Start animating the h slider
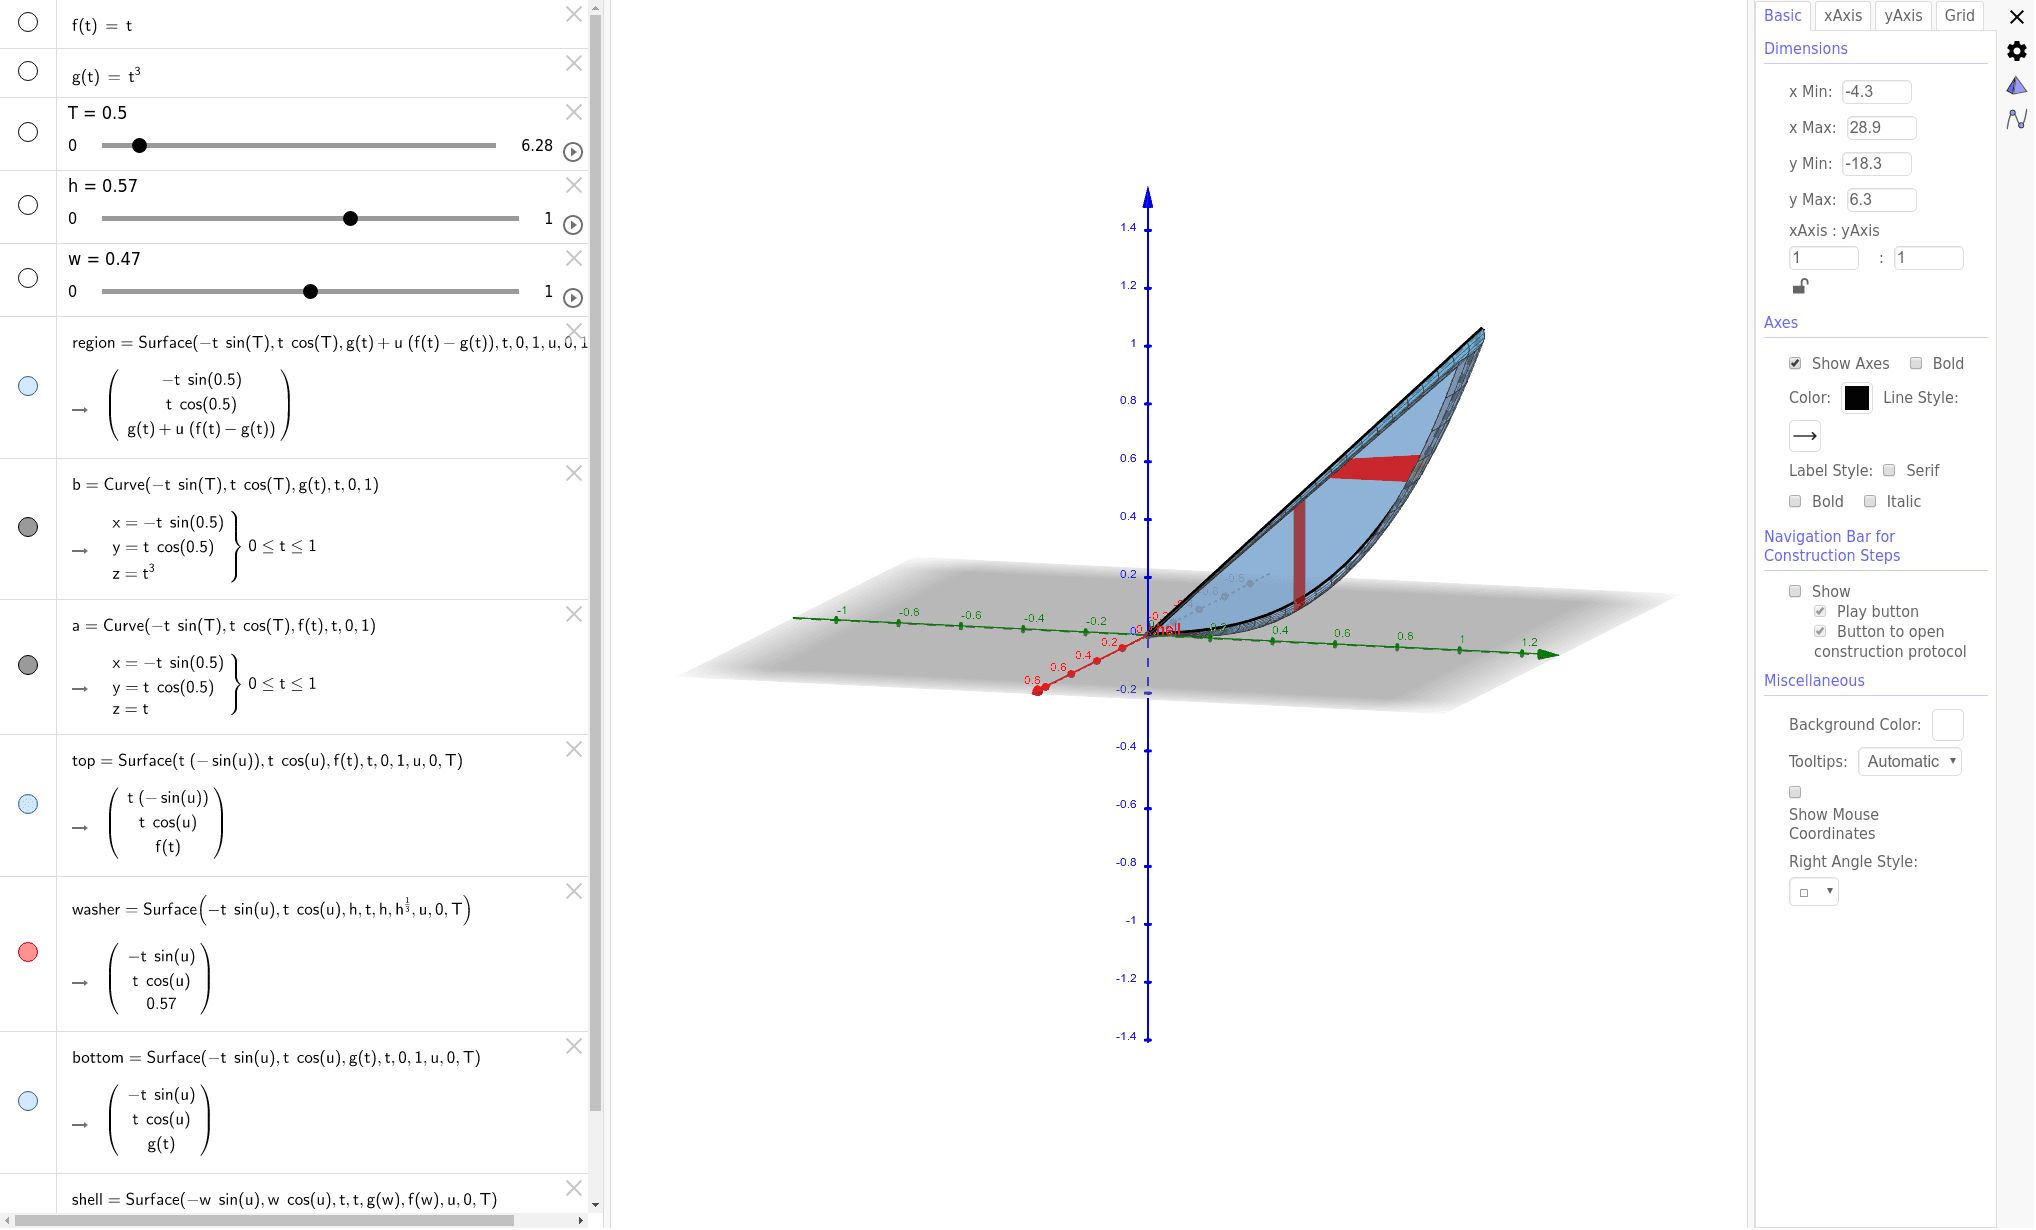 pyautogui.click(x=572, y=224)
